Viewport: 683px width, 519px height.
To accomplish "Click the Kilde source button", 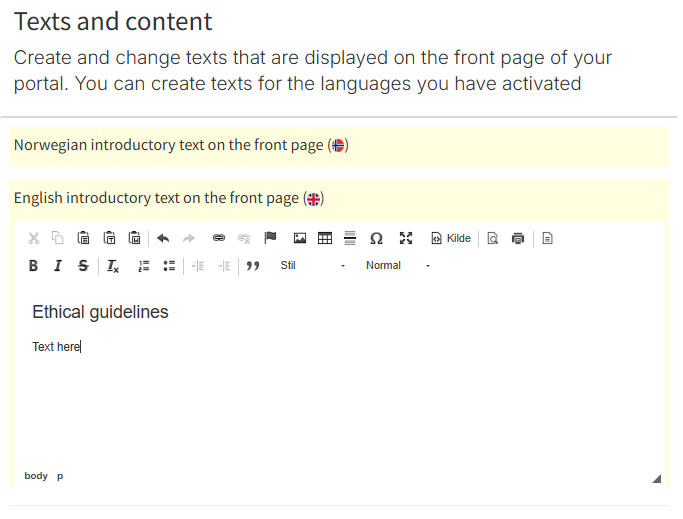I will point(451,238).
